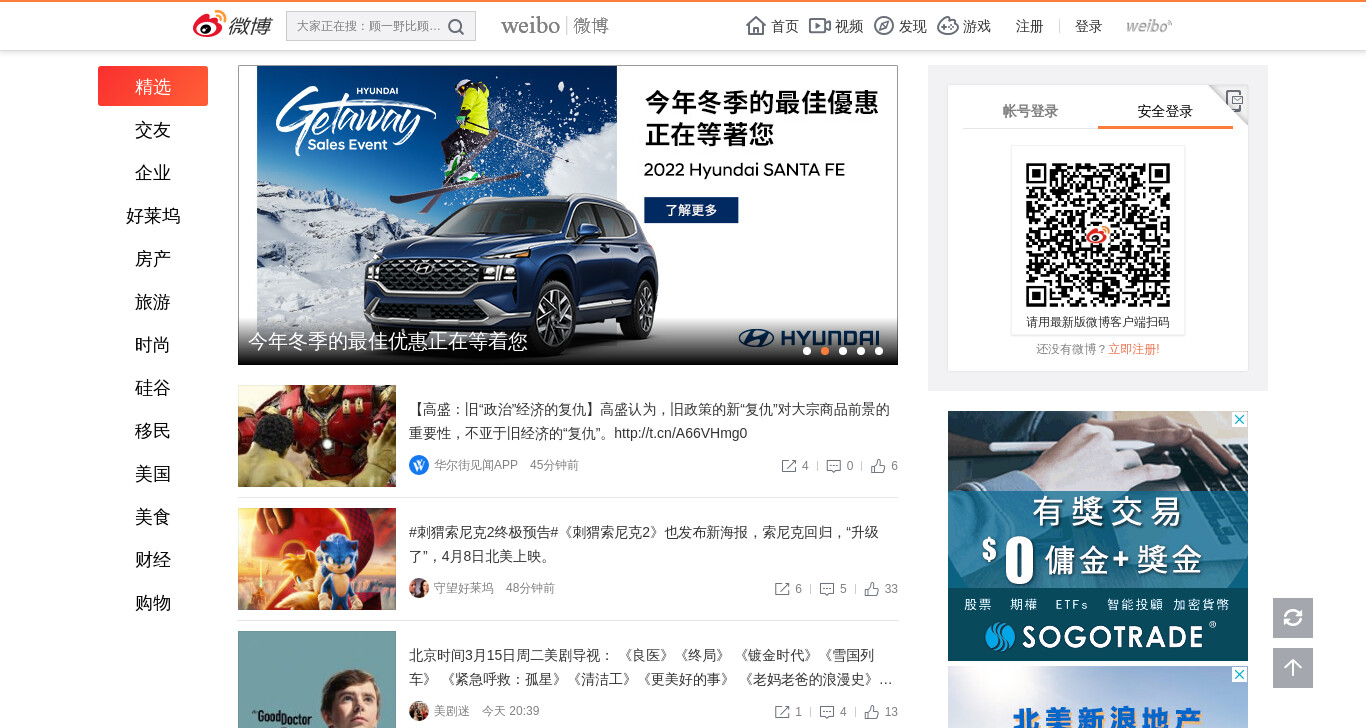Like the 高盛 post

click(x=878, y=466)
